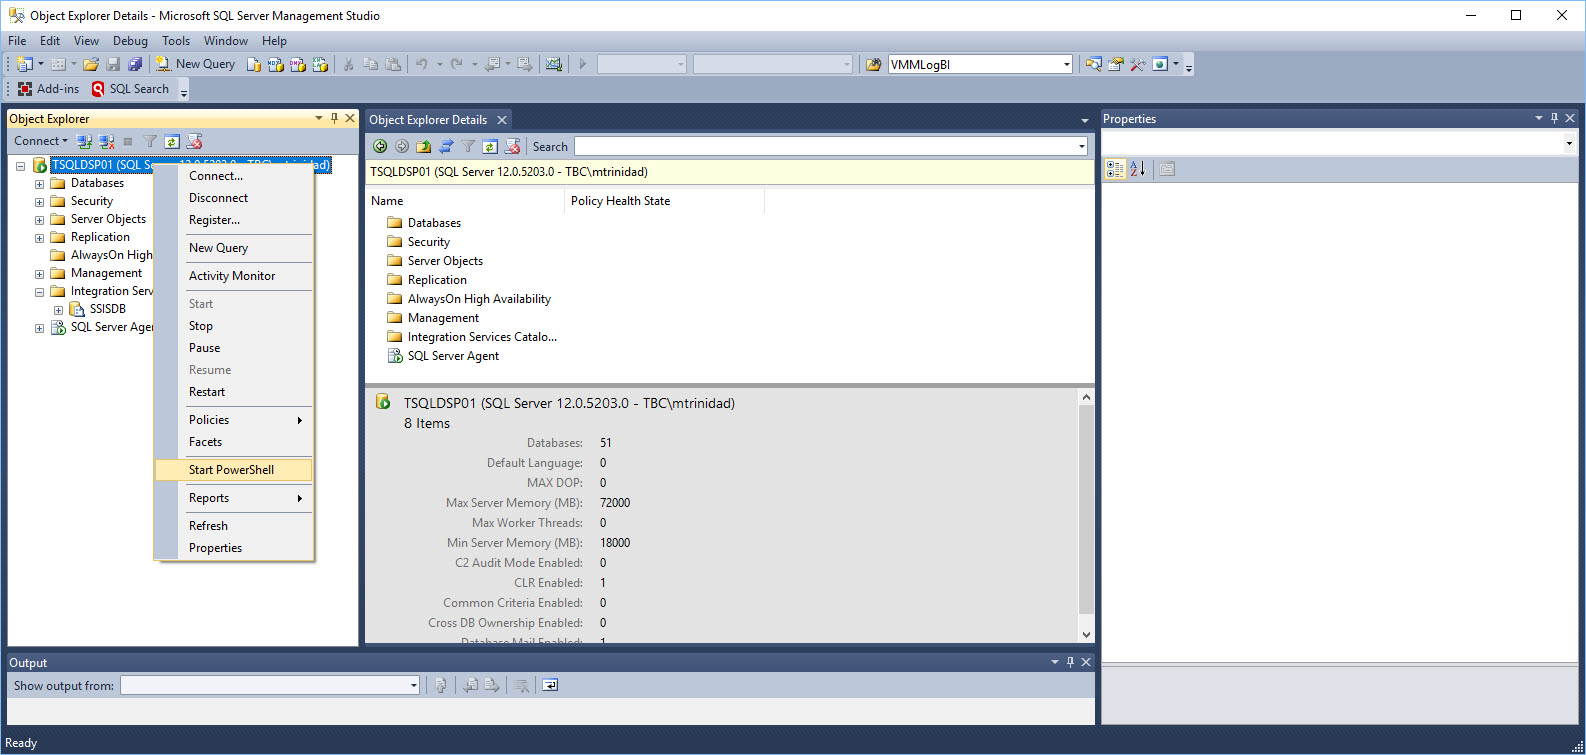Viewport: 1586px width, 755px height.
Task: Click Facets in the context menu
Action: tap(234, 442)
